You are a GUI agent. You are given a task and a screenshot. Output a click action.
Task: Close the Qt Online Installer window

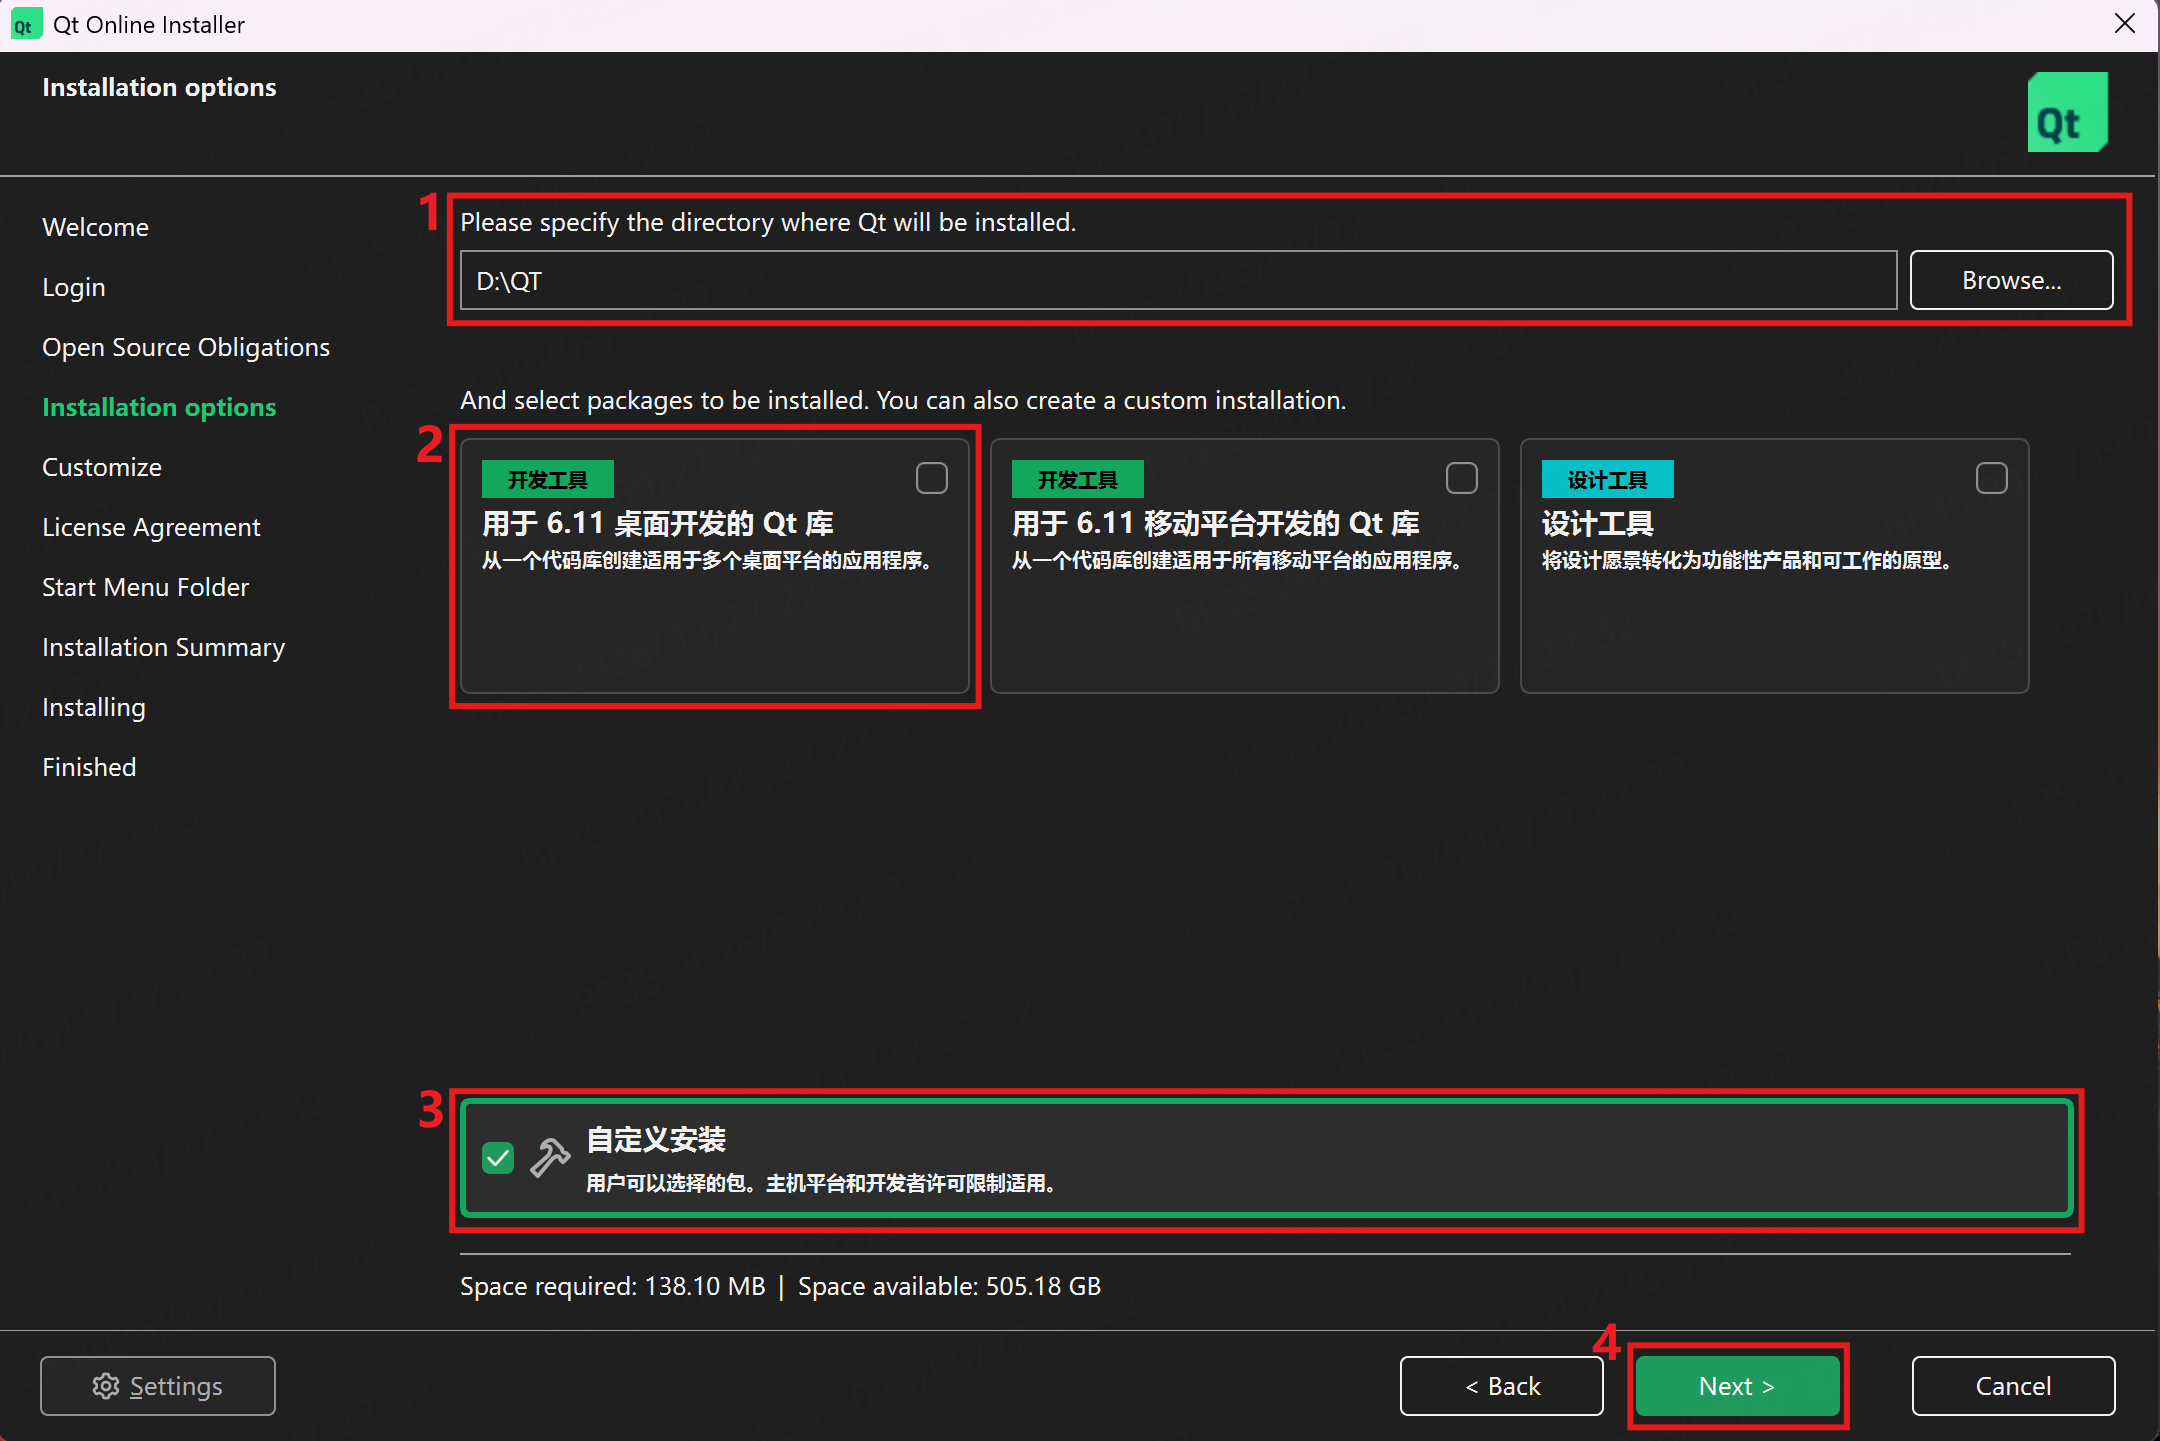click(2125, 23)
